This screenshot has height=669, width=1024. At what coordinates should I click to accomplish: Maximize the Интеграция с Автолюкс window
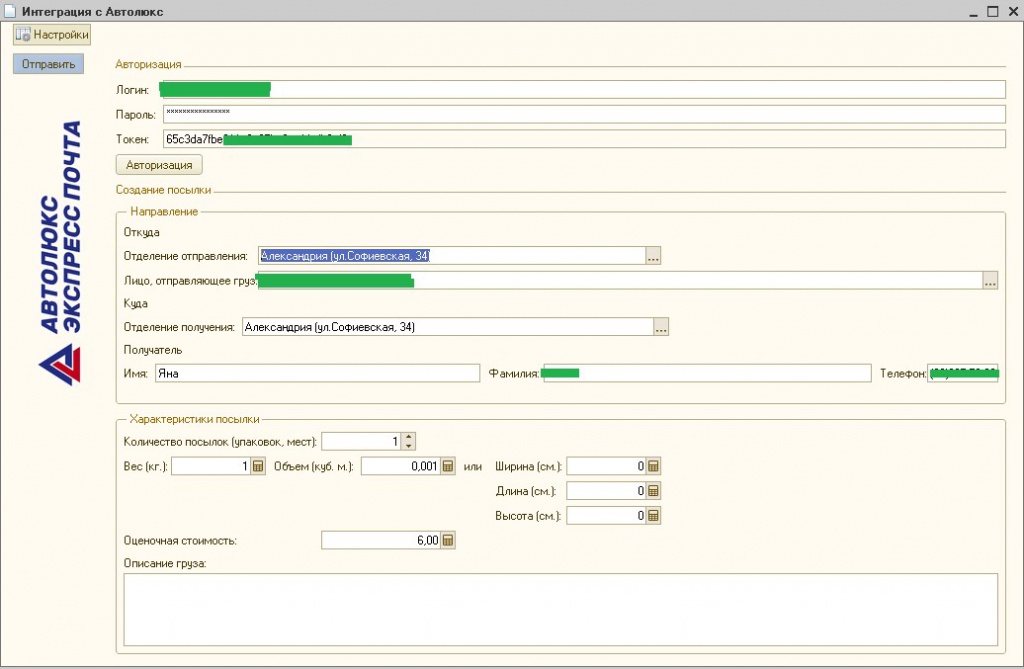click(x=993, y=11)
